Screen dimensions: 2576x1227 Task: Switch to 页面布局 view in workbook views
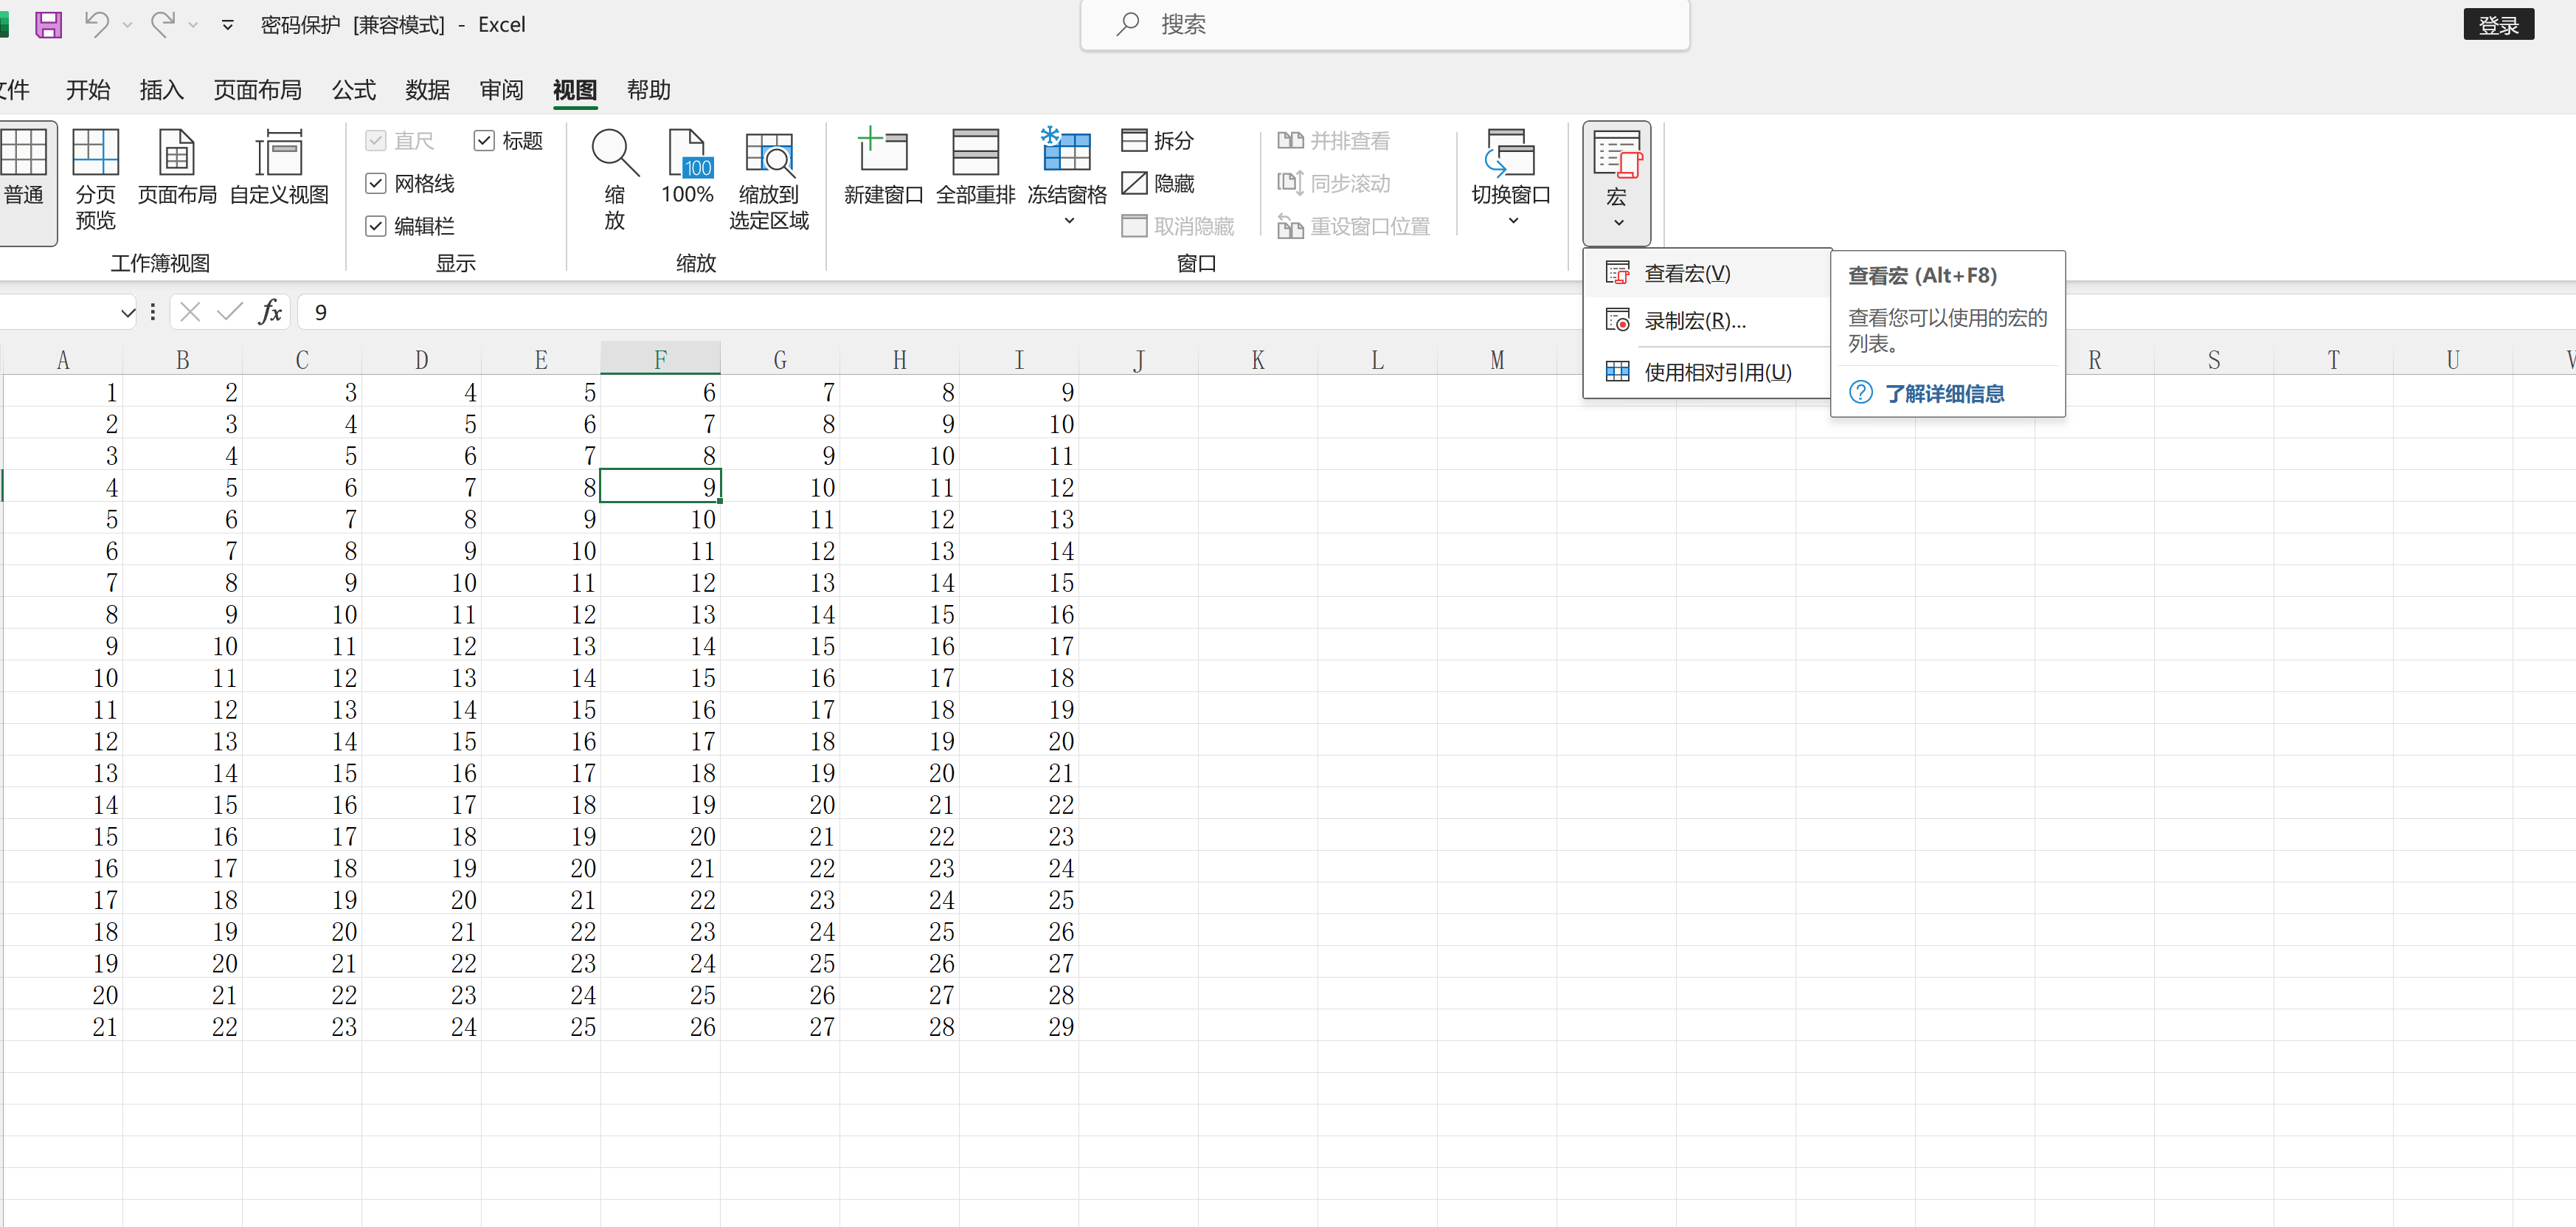[x=177, y=168]
